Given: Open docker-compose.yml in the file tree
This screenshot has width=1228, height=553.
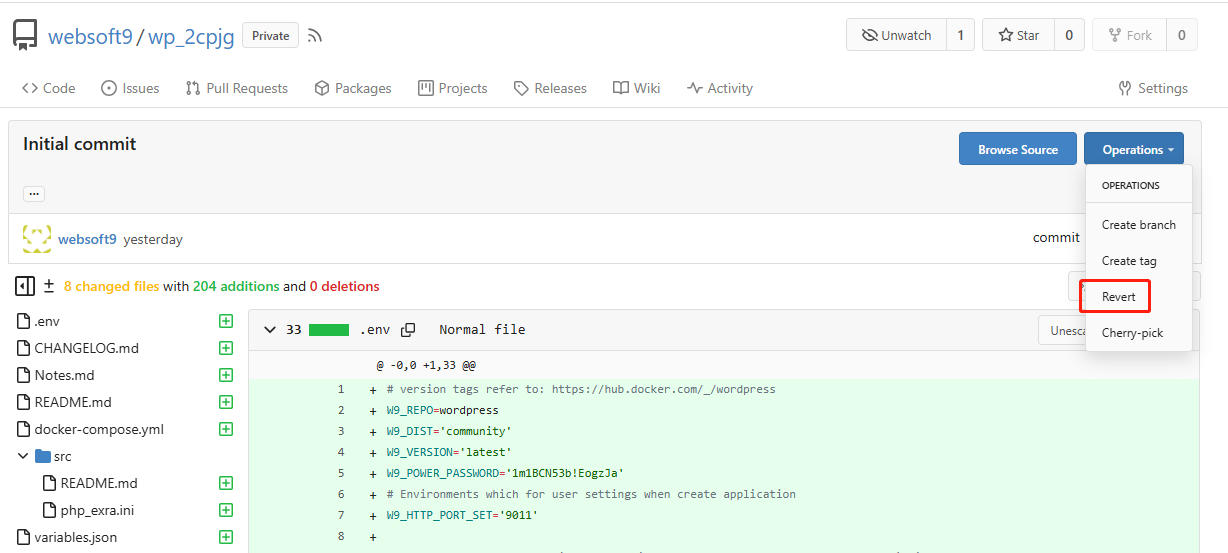Looking at the screenshot, I should (x=99, y=429).
